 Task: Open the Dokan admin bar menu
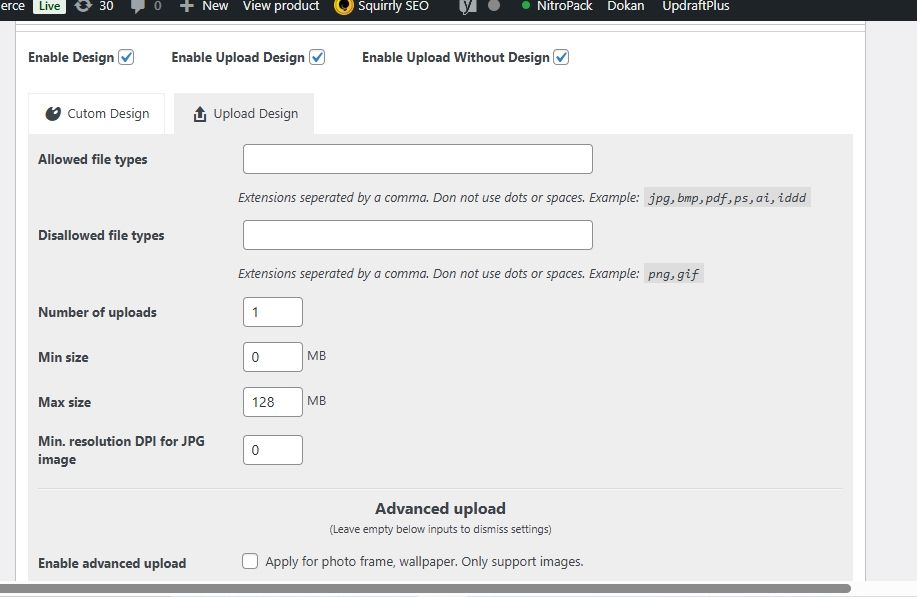click(625, 6)
